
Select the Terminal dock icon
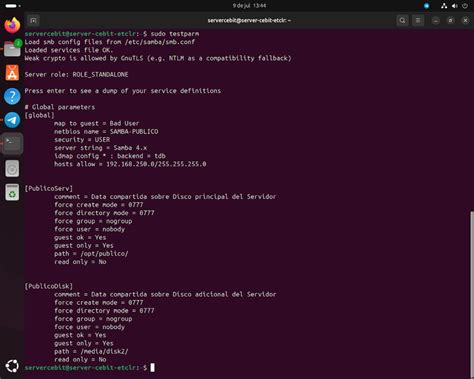(12, 144)
